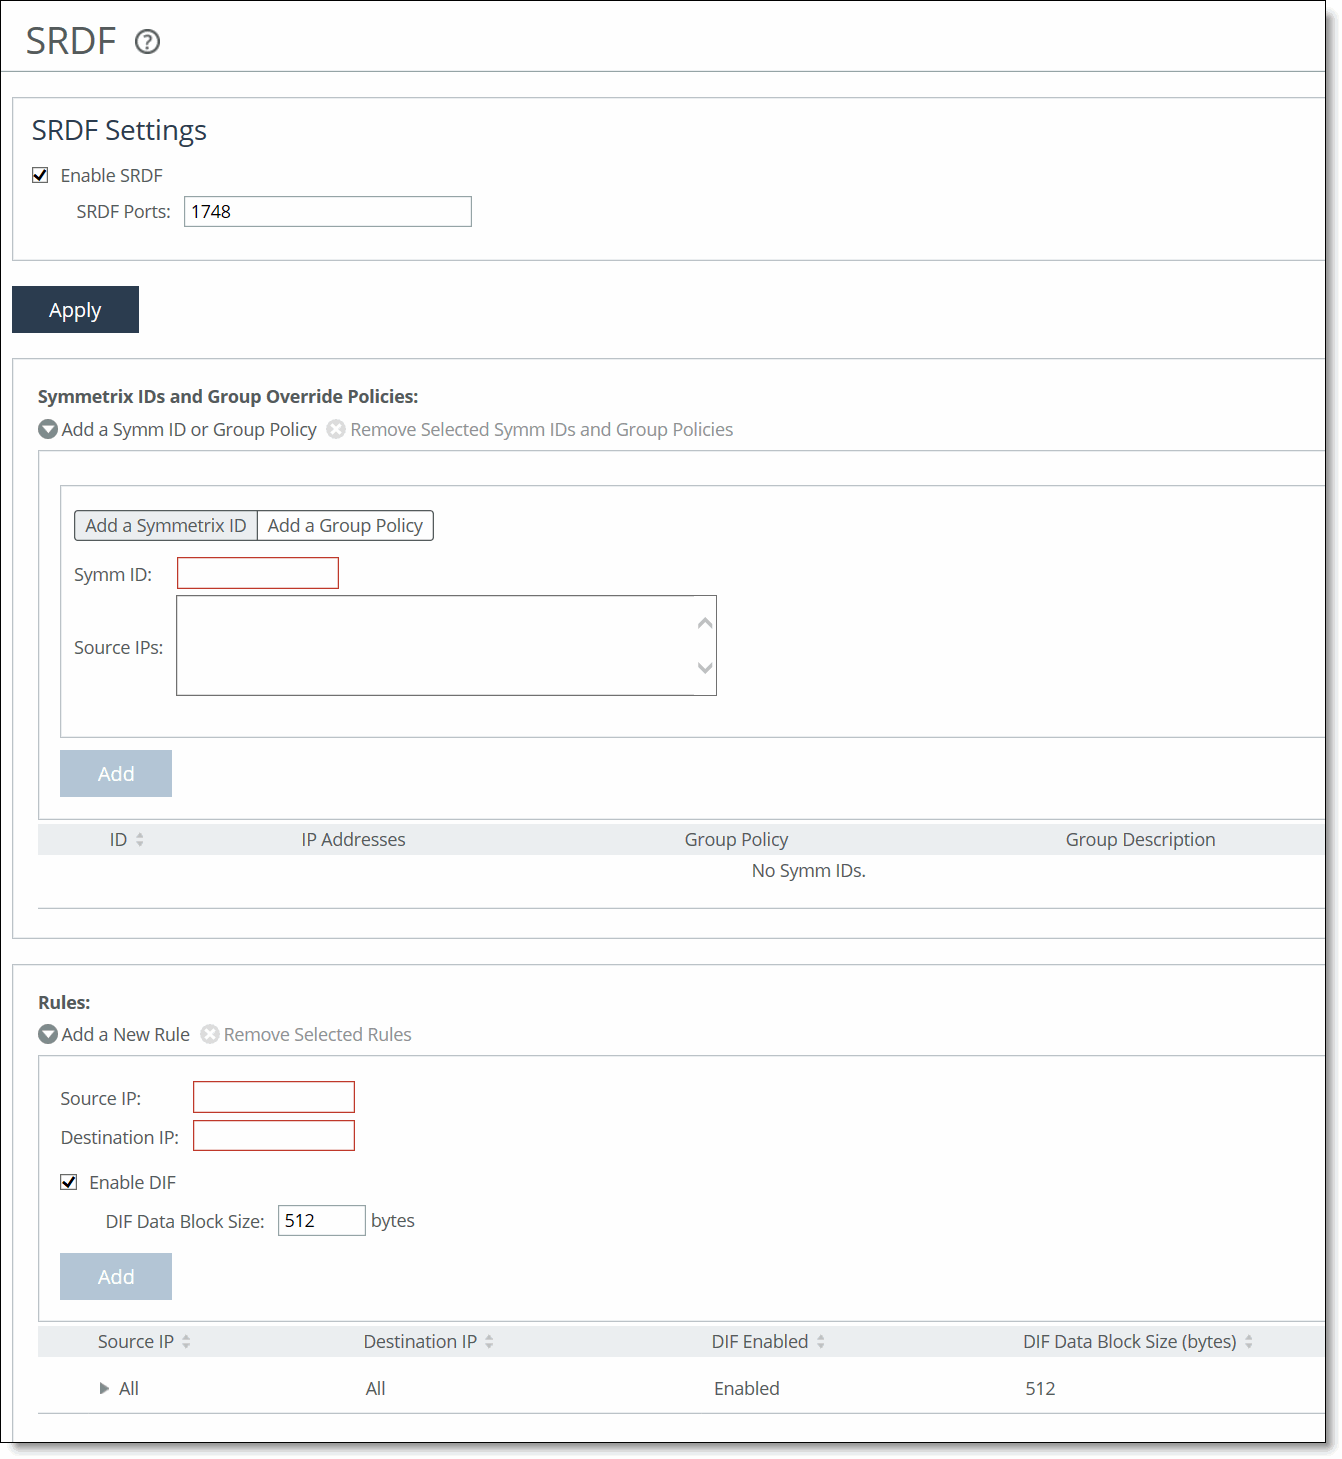1342x1459 pixels.
Task: Toggle the Enable SRDF checkbox
Action: coord(40,175)
